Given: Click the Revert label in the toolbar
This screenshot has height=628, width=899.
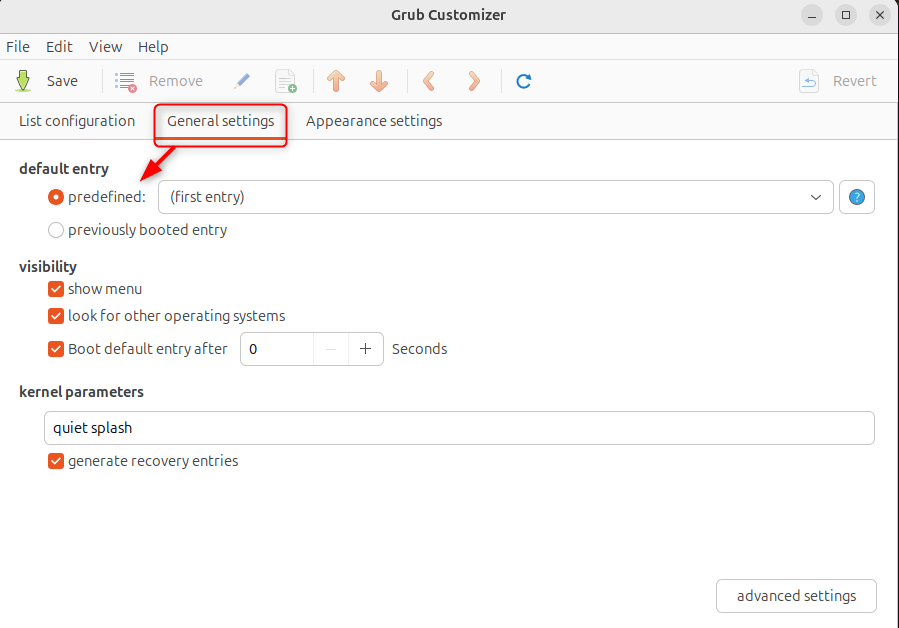Looking at the screenshot, I should click(854, 81).
